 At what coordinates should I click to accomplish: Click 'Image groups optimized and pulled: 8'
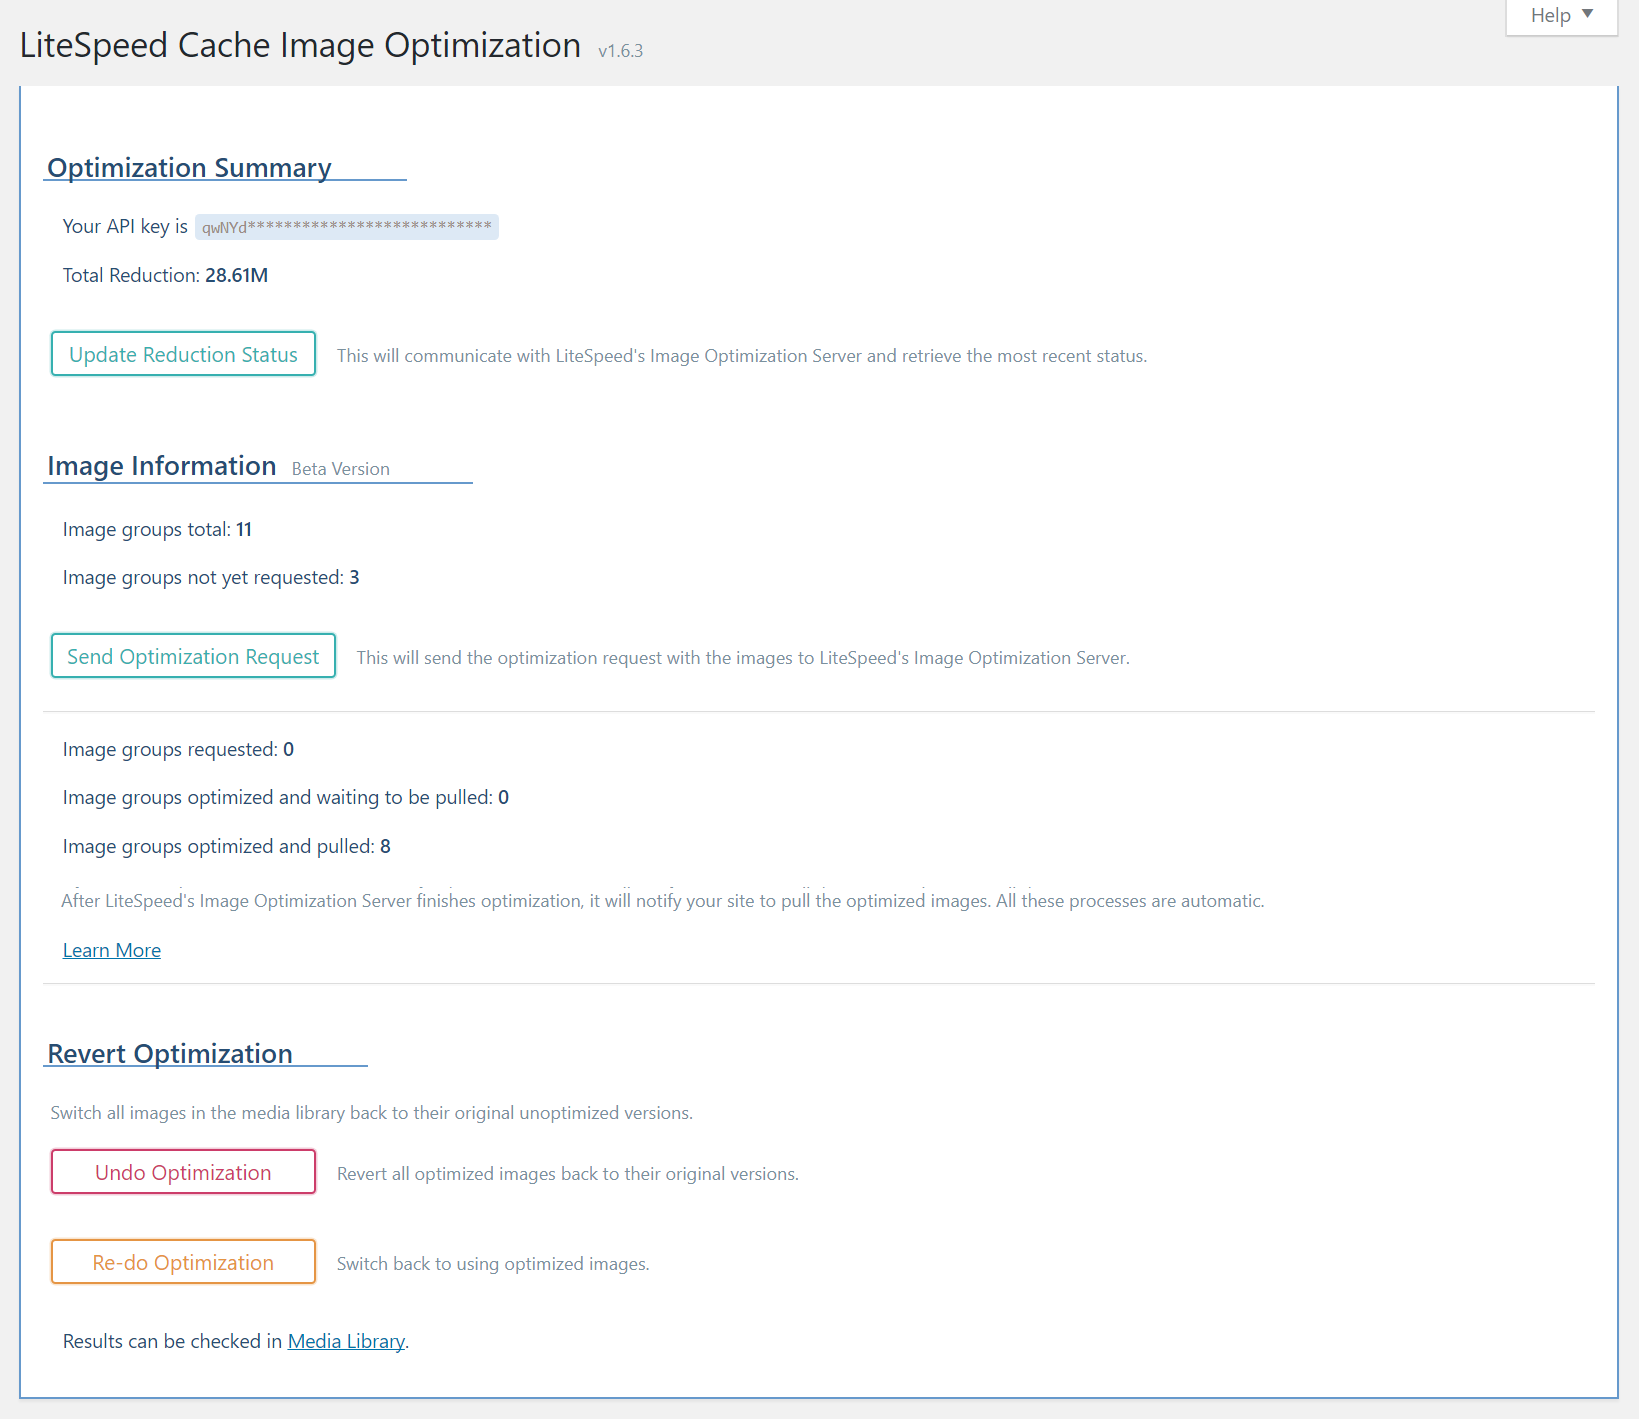click(x=227, y=846)
